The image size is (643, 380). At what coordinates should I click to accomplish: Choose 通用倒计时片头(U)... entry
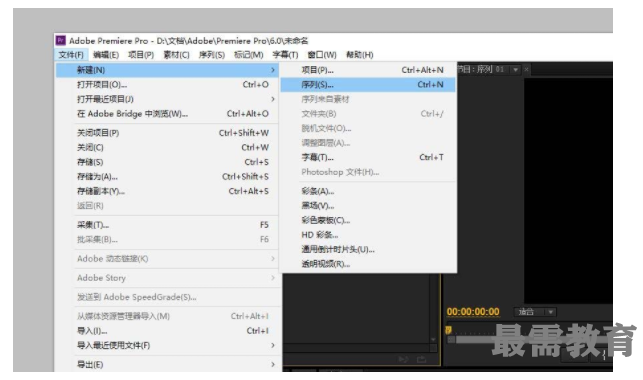[x=368, y=249]
